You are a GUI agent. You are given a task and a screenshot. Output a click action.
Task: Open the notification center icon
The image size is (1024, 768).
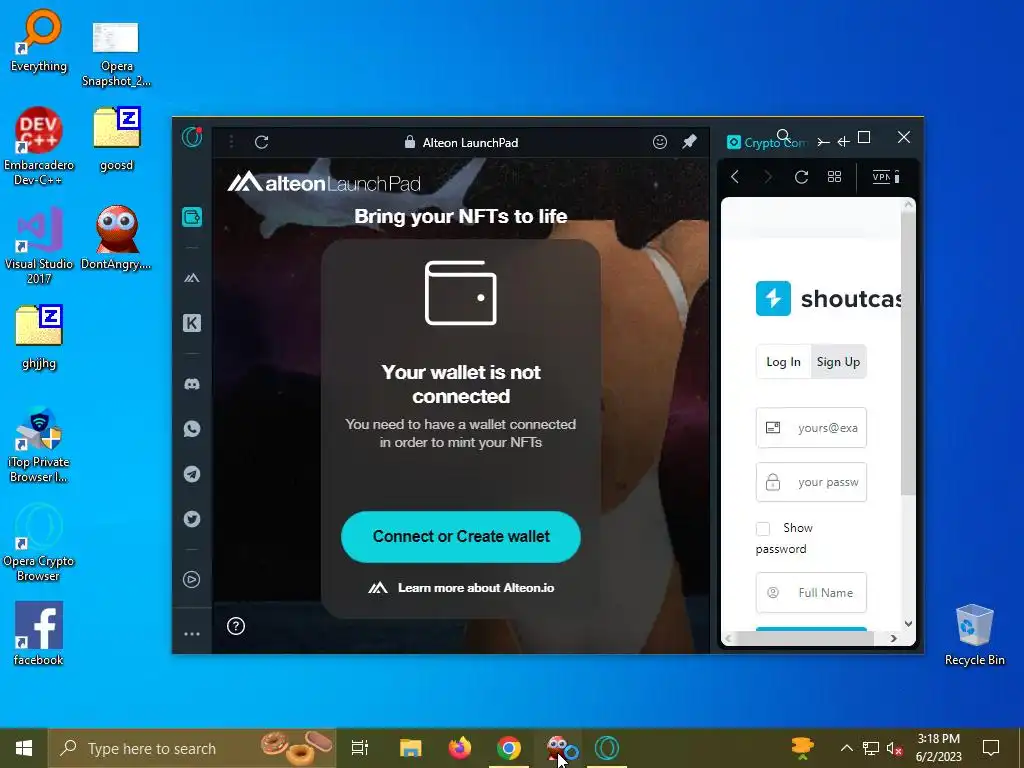991,748
